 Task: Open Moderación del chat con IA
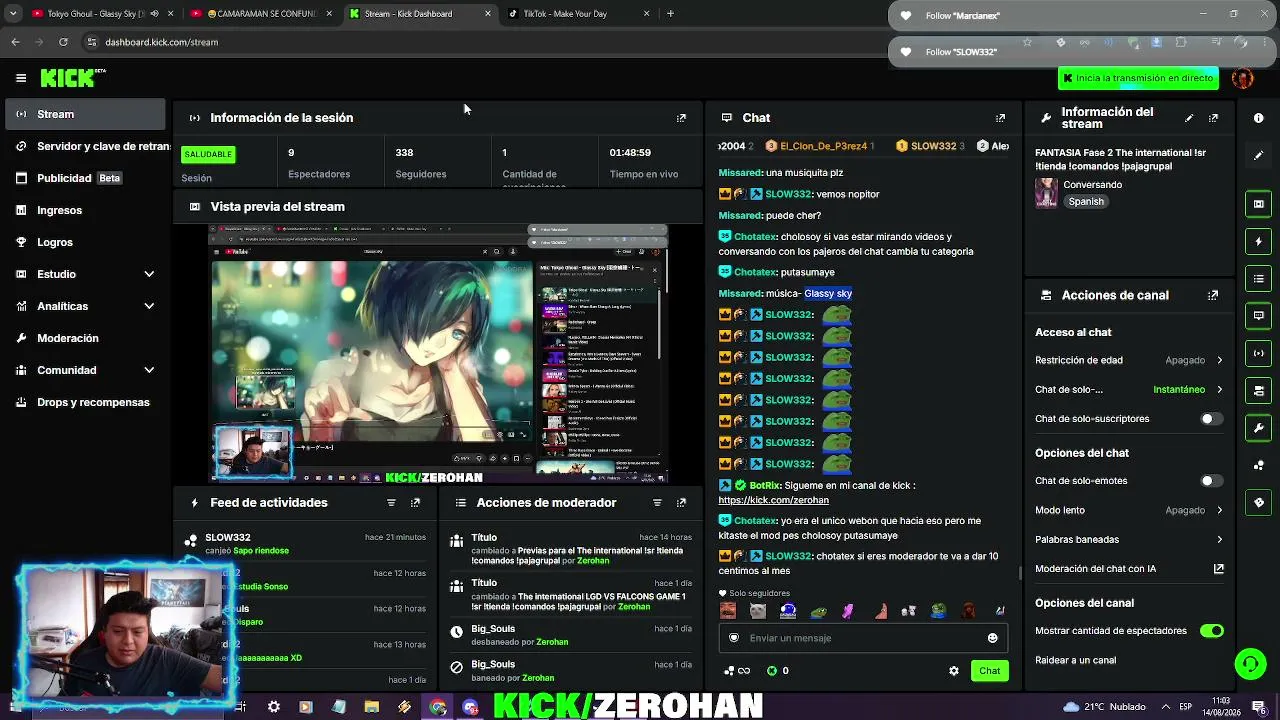[x=1129, y=569]
